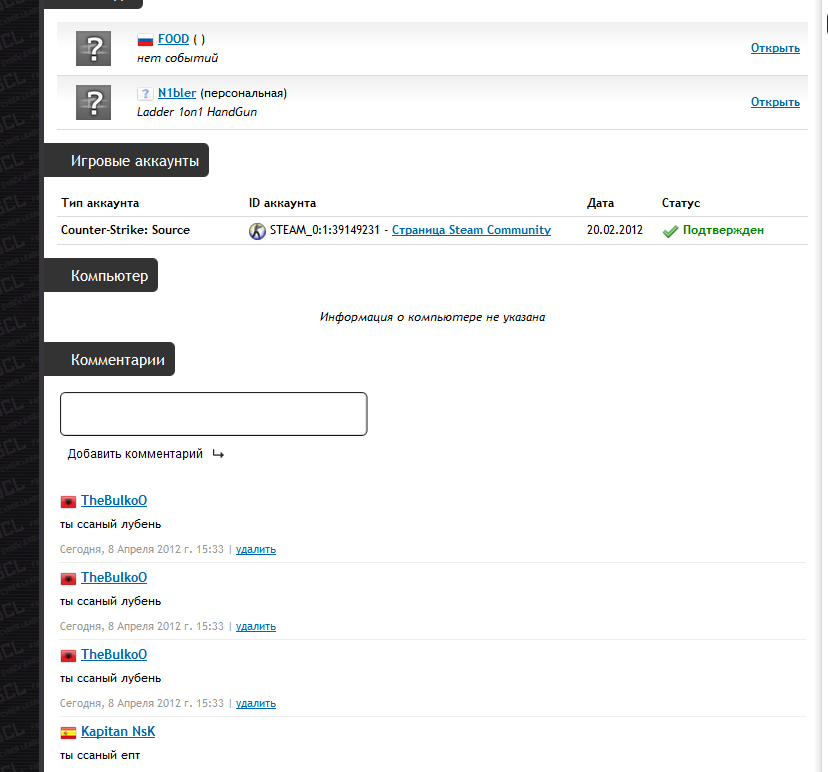Select the Игровые аккаунты section header

point(134,160)
